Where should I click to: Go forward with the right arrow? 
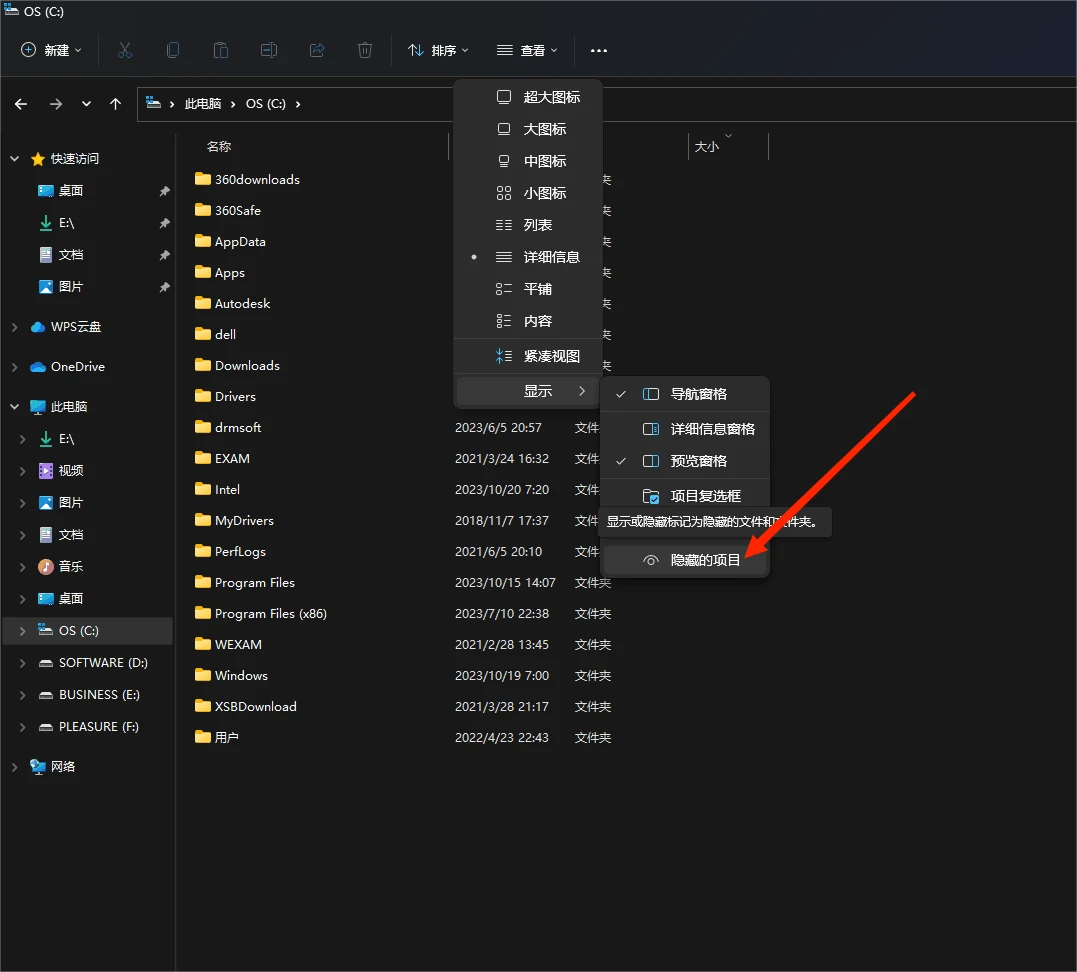click(56, 104)
